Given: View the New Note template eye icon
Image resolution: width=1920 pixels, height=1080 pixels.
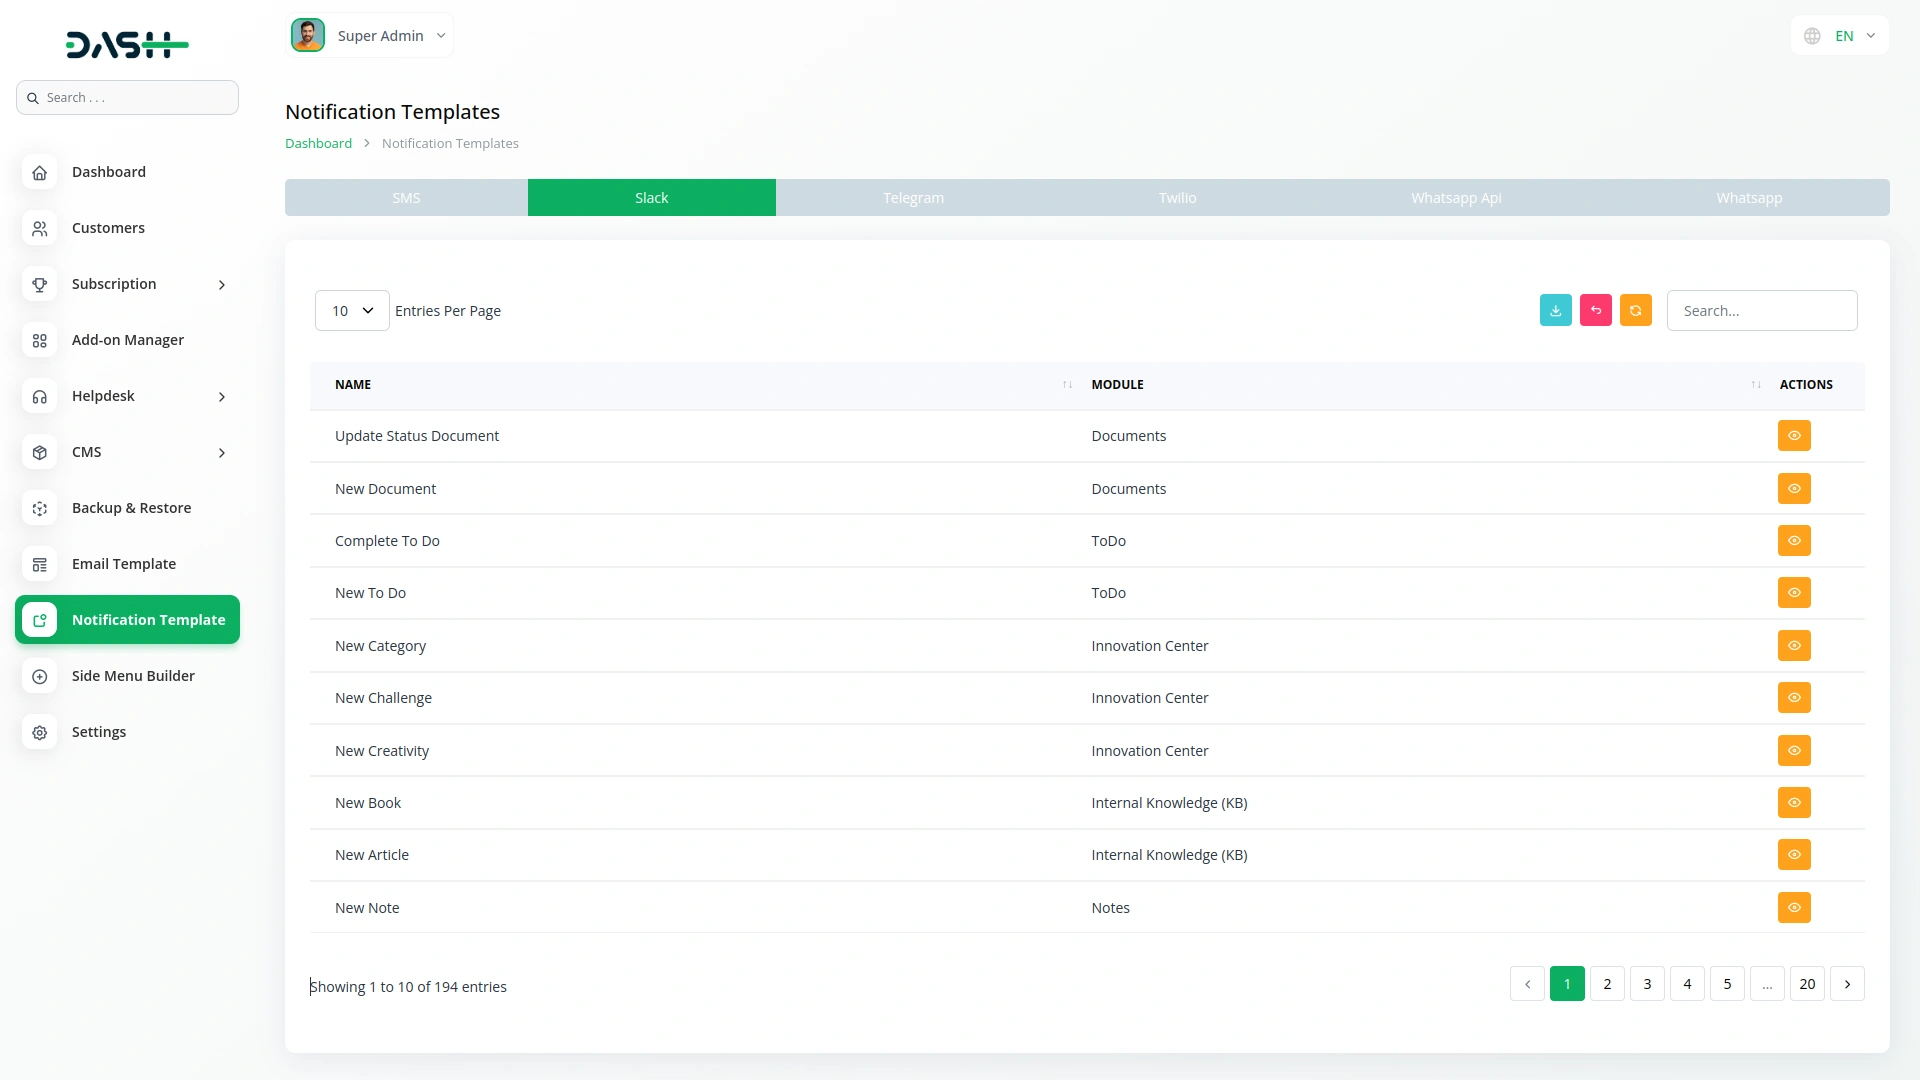Looking at the screenshot, I should pos(1794,908).
